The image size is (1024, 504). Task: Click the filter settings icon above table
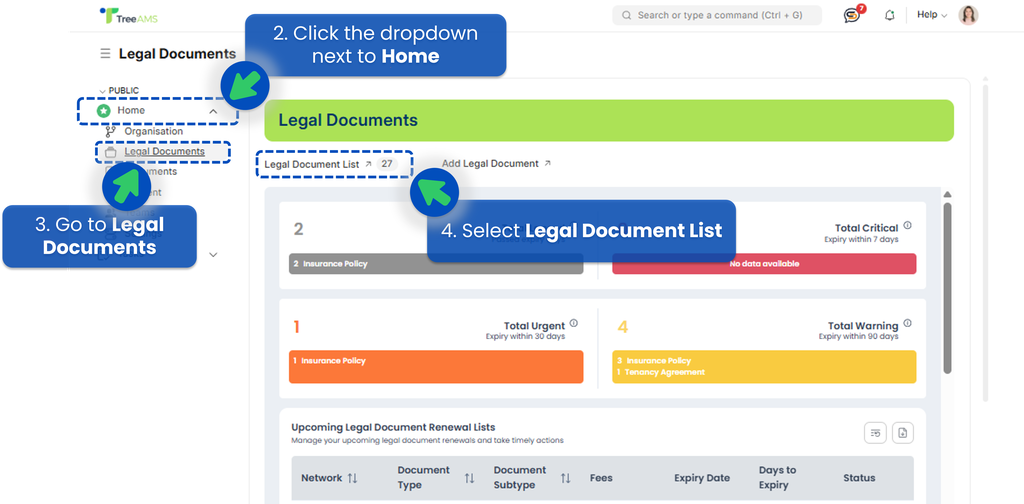[x=876, y=432]
